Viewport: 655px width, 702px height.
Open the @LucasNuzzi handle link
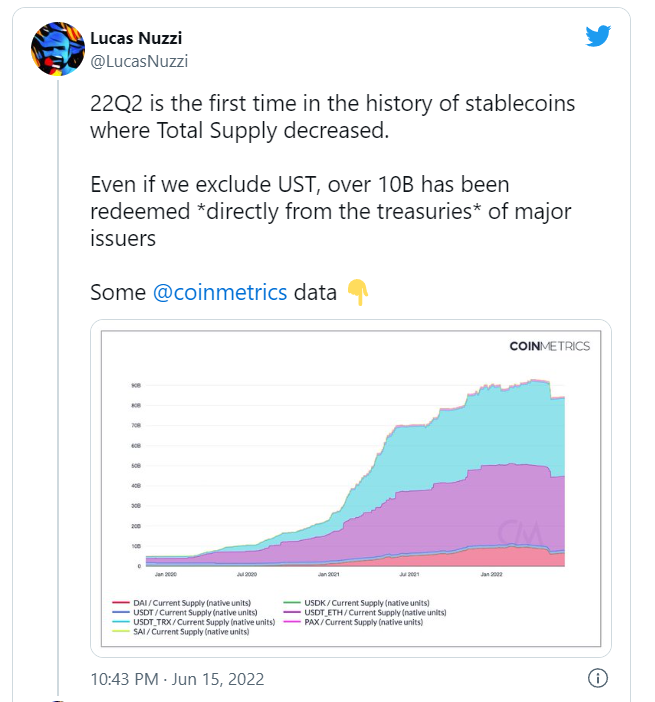coord(139,61)
